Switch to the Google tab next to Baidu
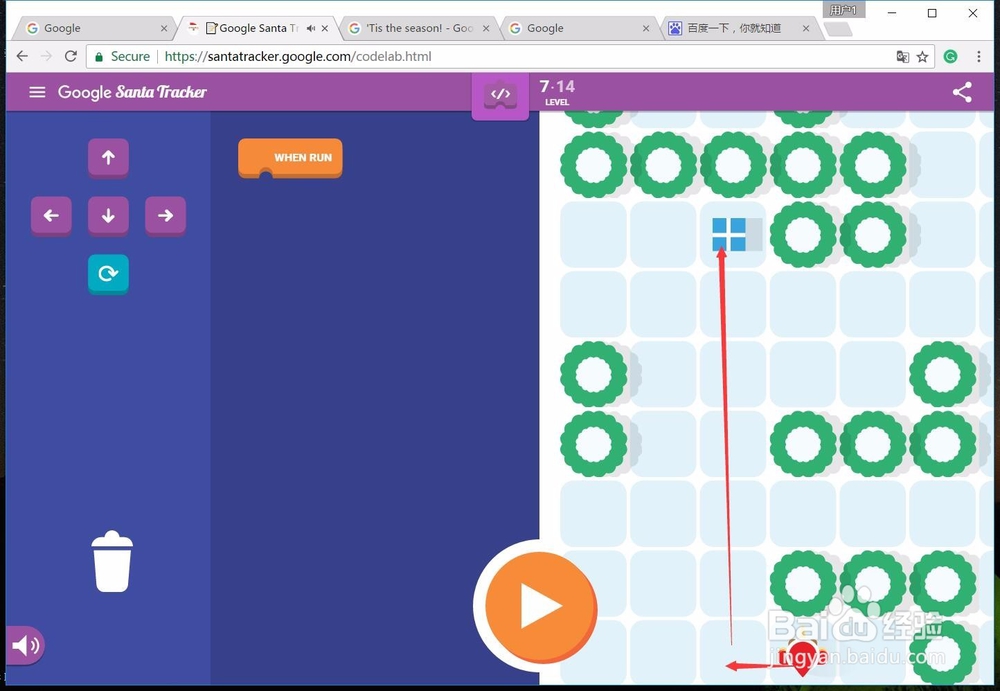Image resolution: width=1000 pixels, height=691 pixels. 579,28
